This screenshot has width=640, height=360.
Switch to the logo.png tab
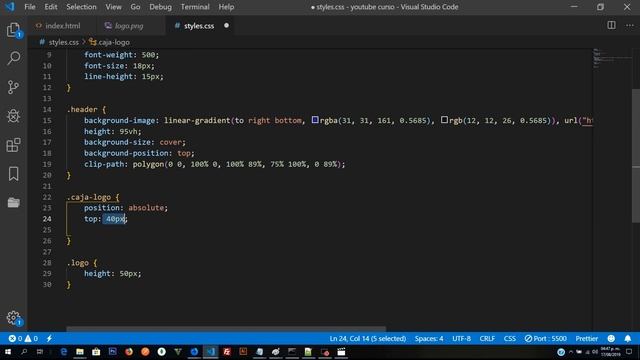(x=130, y=26)
